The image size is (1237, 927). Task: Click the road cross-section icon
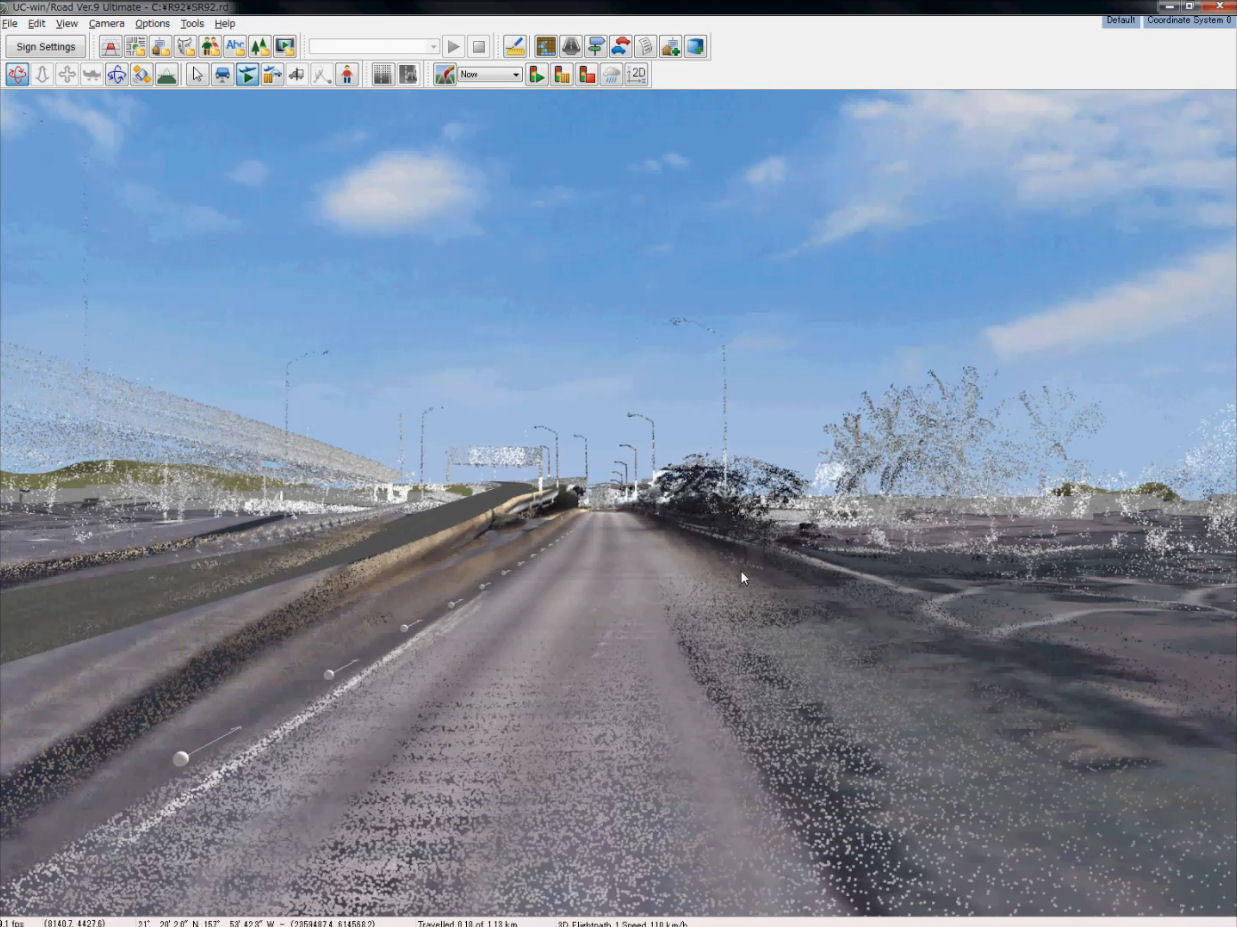(x=571, y=47)
